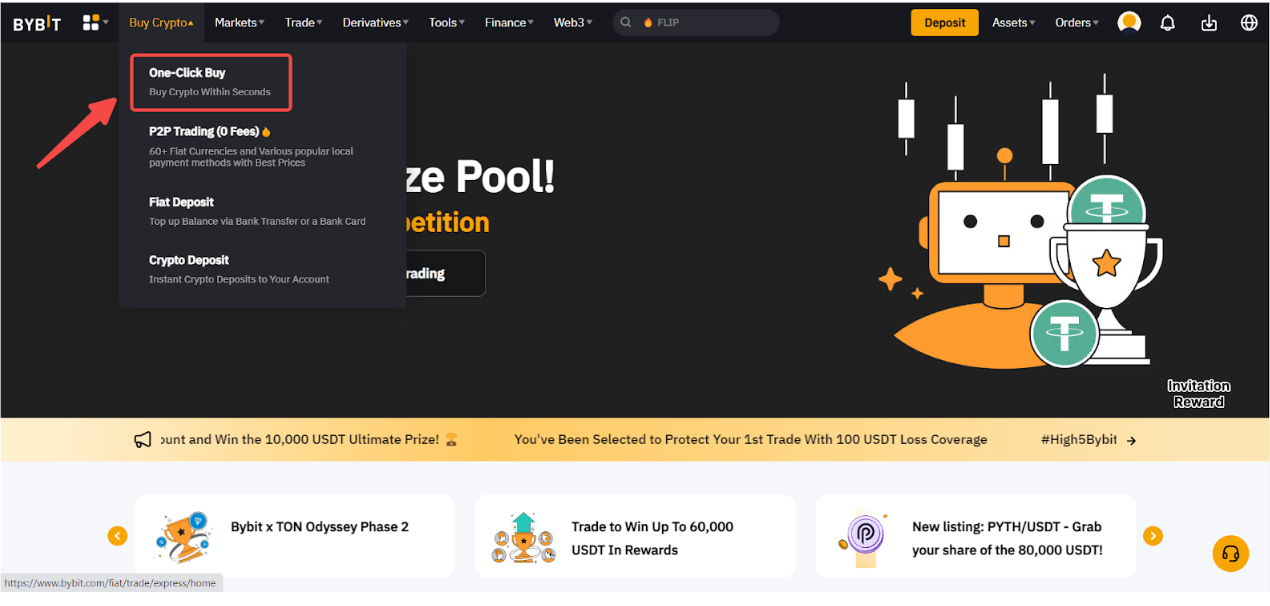The image size is (1270, 606).
Task: Open the language globe icon
Action: (x=1249, y=22)
